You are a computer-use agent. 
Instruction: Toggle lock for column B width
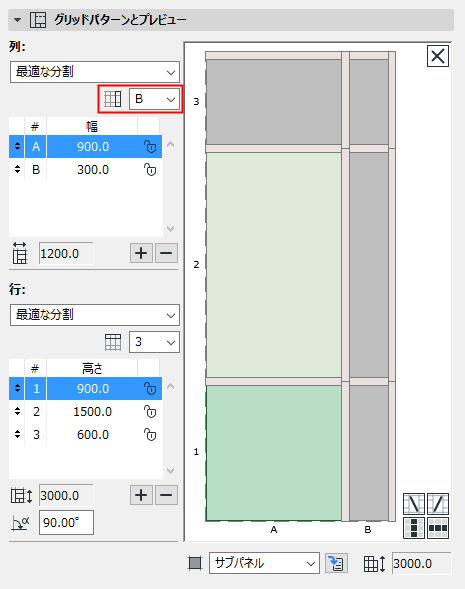click(150, 170)
